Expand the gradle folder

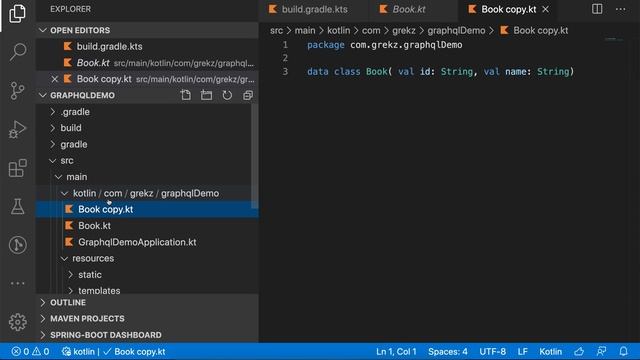(147, 144)
